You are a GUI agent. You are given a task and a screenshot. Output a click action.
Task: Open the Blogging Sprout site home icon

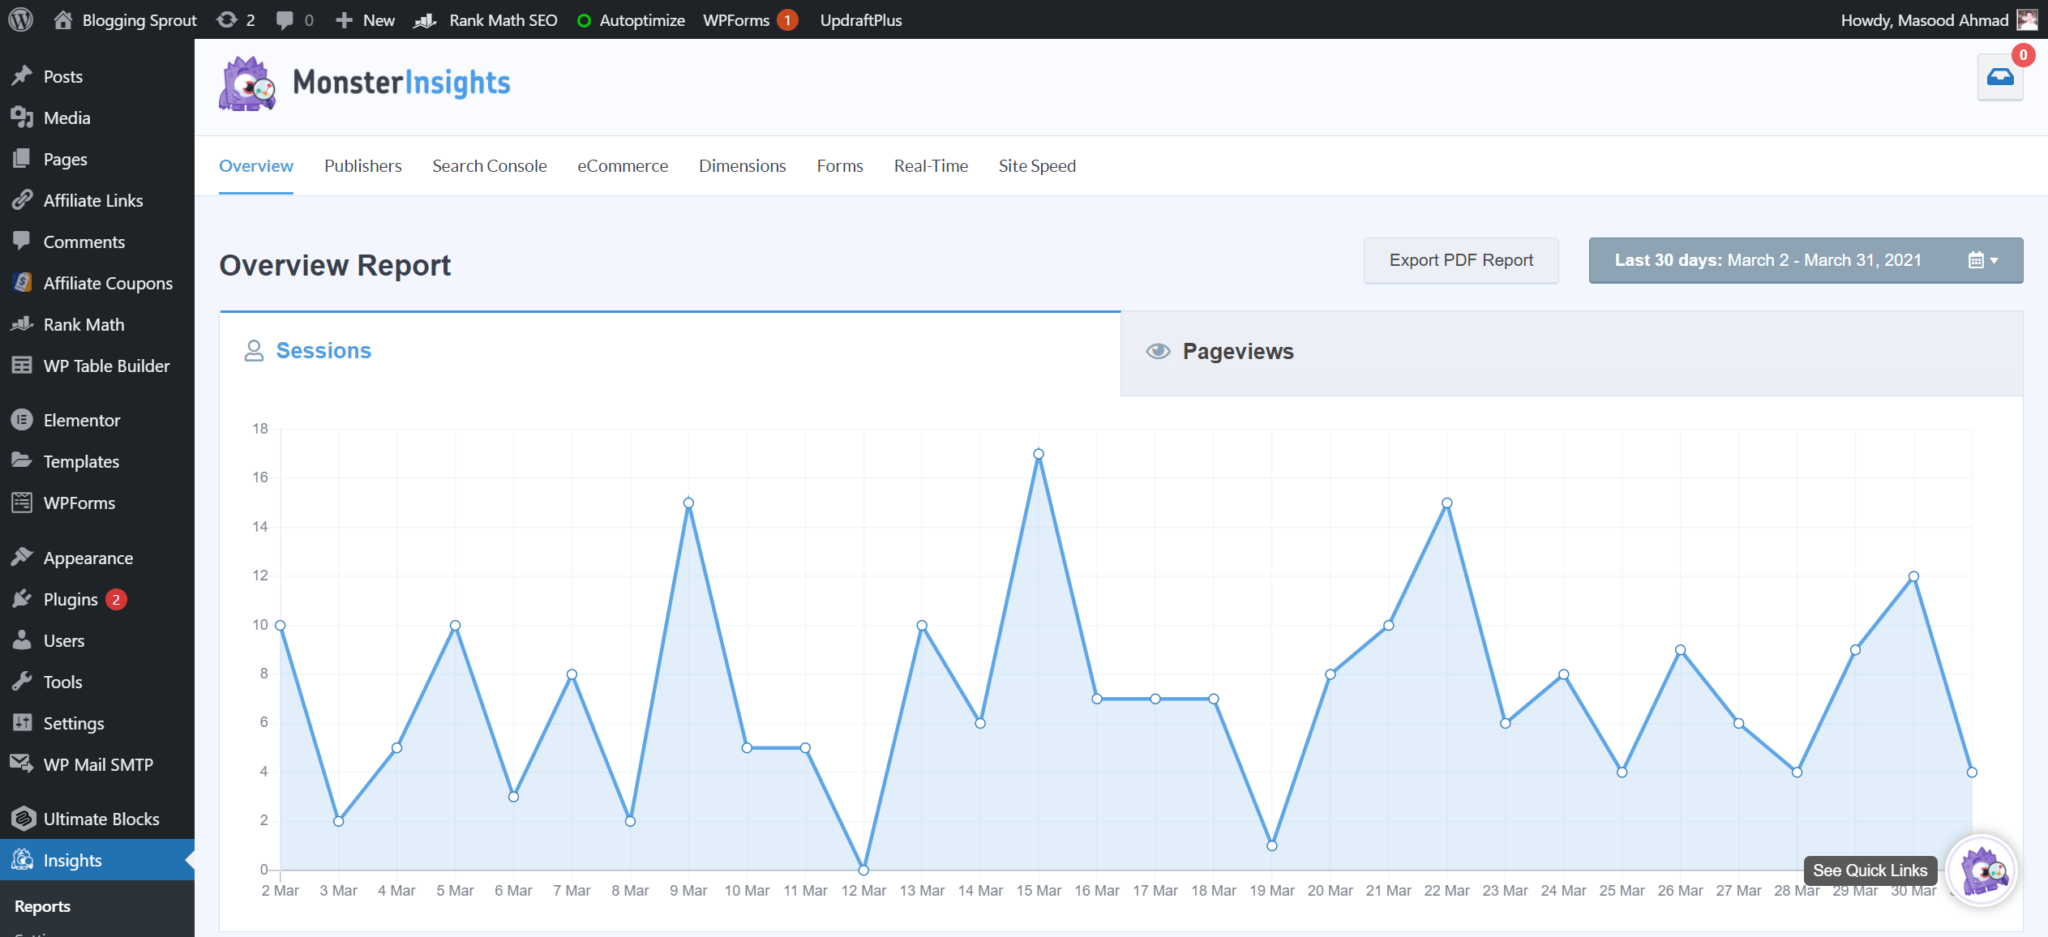63,20
